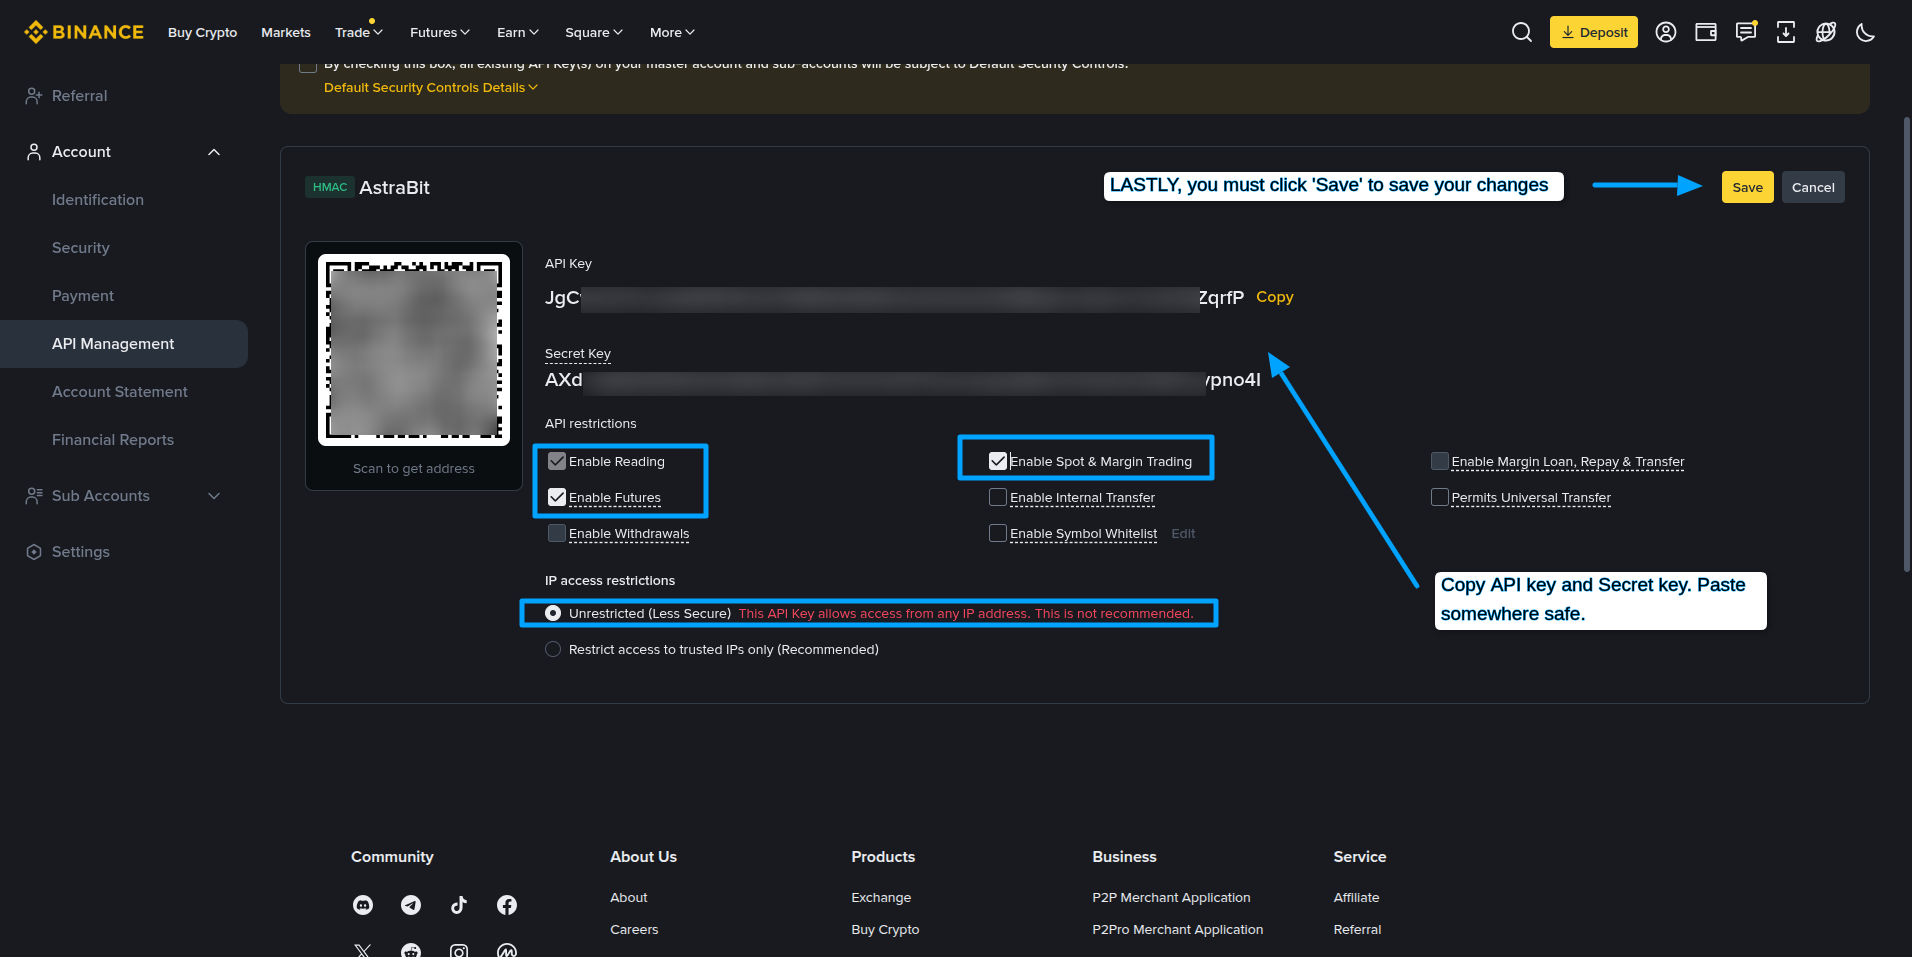Toggle the moon theme icon
This screenshot has width=1912, height=957.
tap(1865, 32)
